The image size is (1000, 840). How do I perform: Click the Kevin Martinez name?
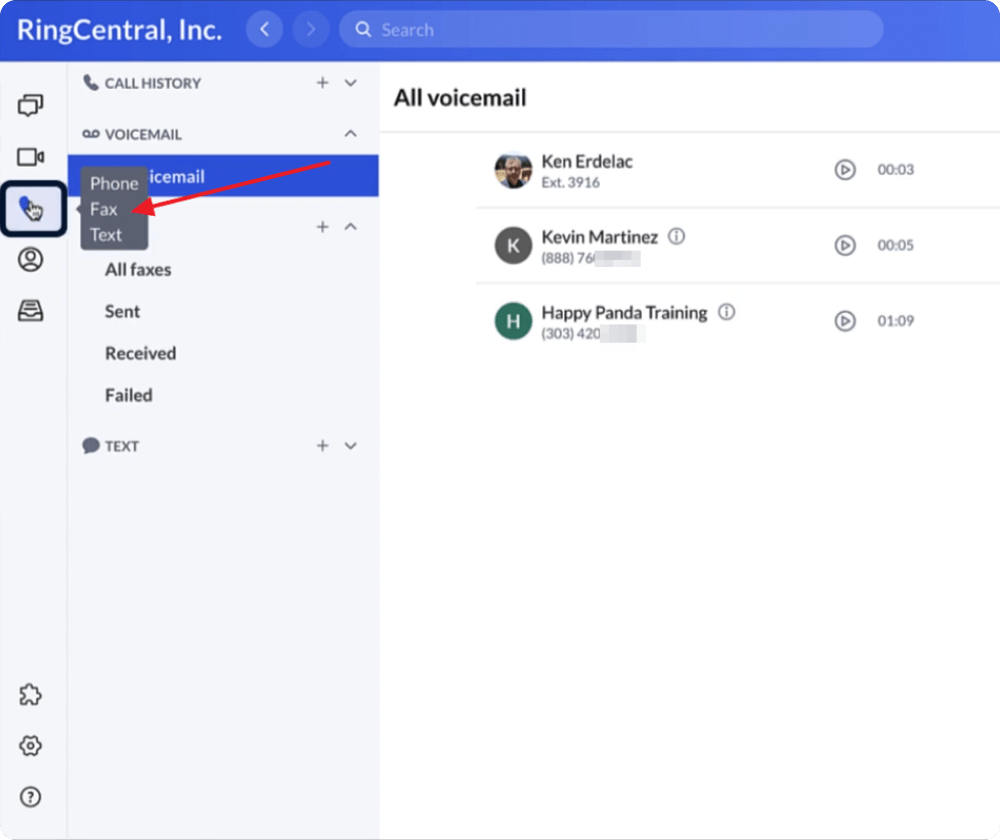[x=599, y=237]
